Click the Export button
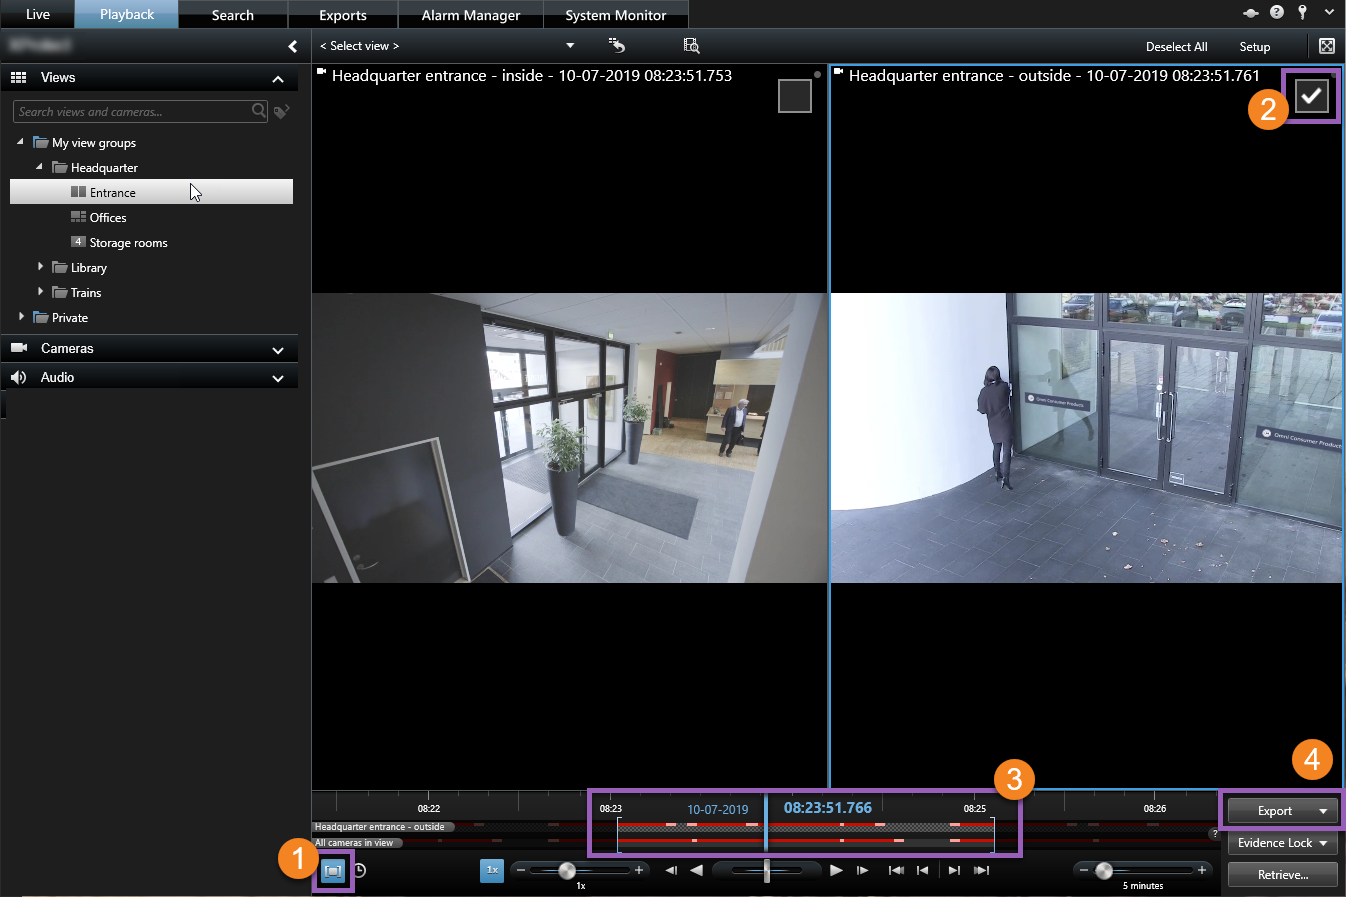Image resolution: width=1346 pixels, height=897 pixels. tap(1274, 811)
